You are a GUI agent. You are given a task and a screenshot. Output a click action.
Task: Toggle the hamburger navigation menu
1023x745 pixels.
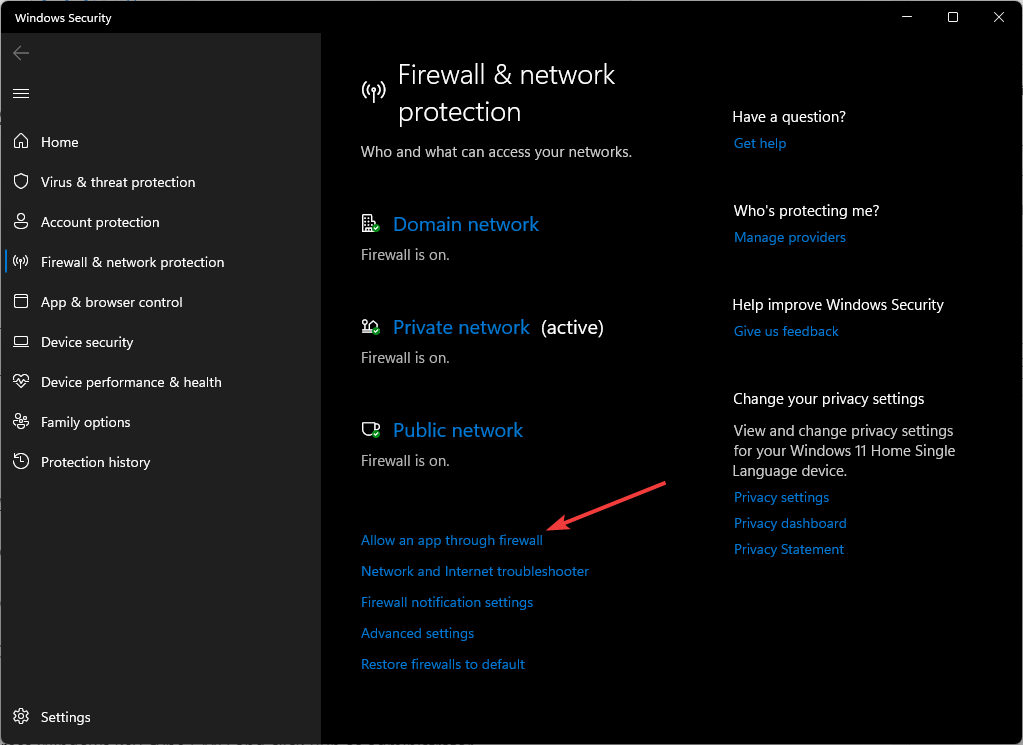[21, 93]
